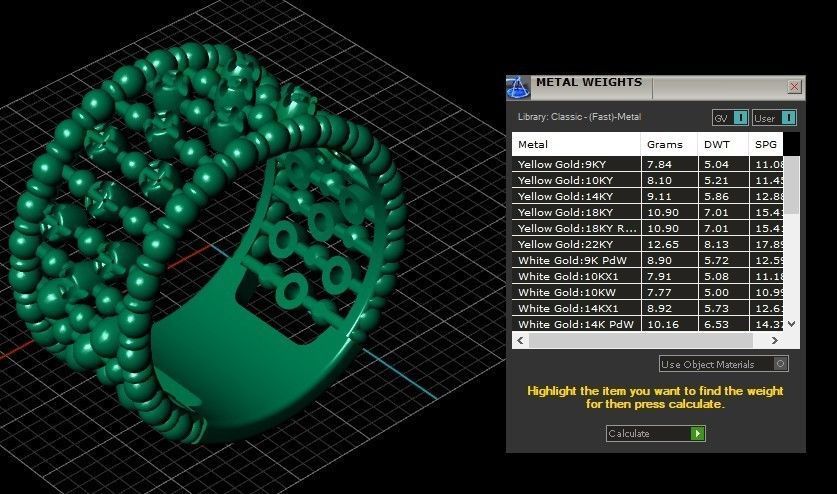
Task: Click the vertical scrollbar thumb
Action: (792, 185)
